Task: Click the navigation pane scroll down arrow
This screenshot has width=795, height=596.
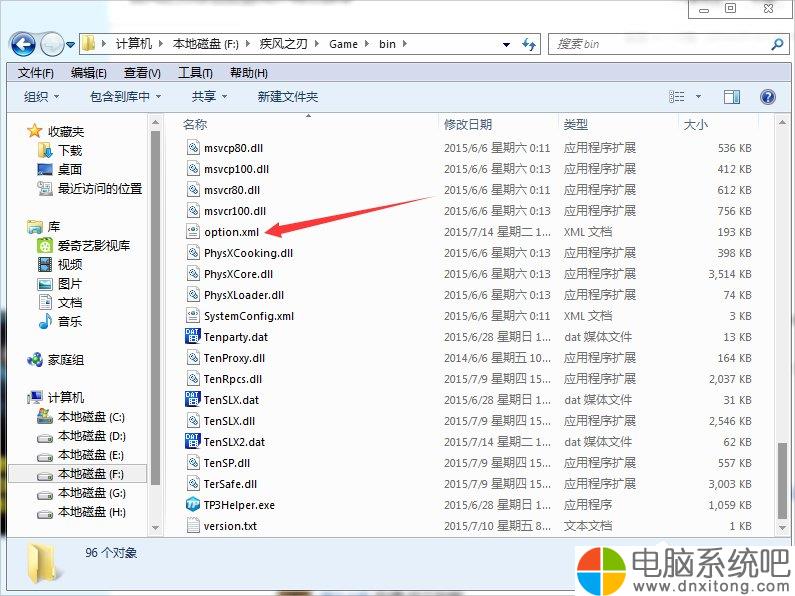Action: pos(155,527)
